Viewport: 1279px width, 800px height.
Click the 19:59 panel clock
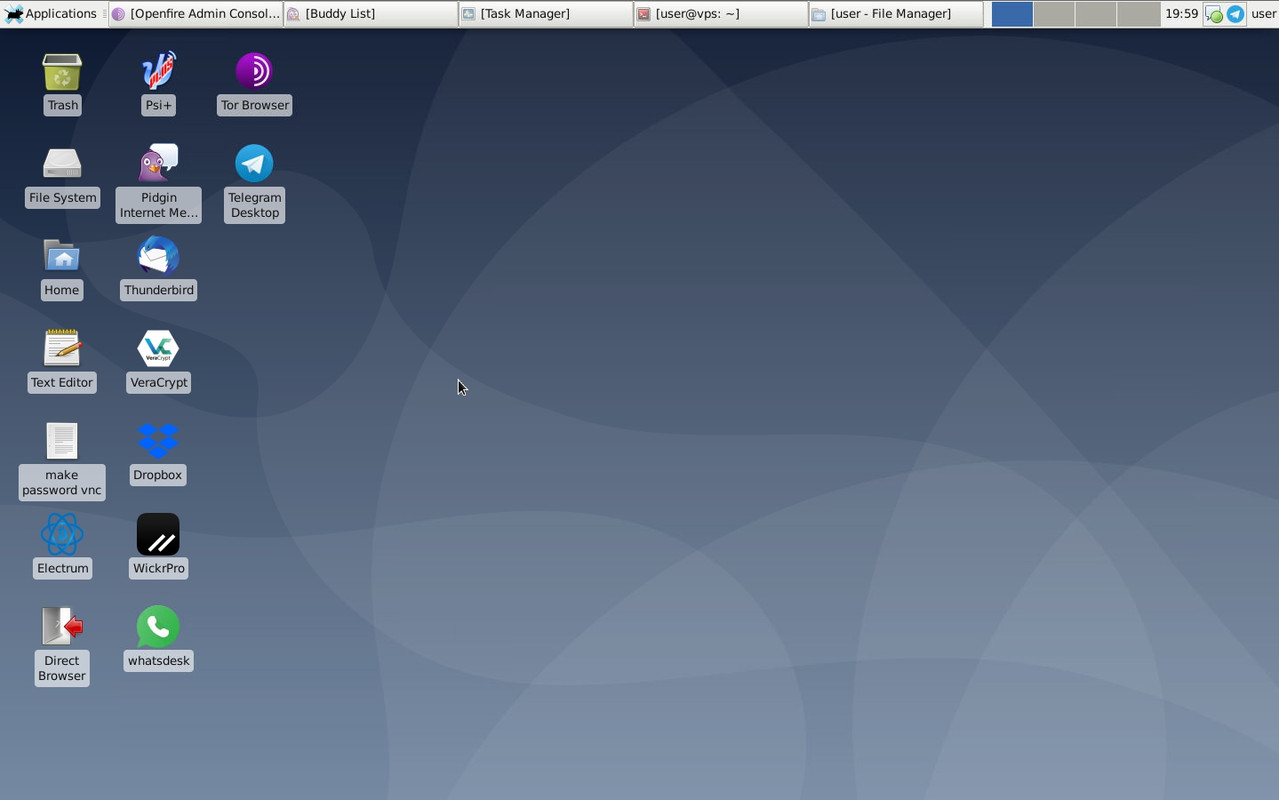click(x=1181, y=14)
